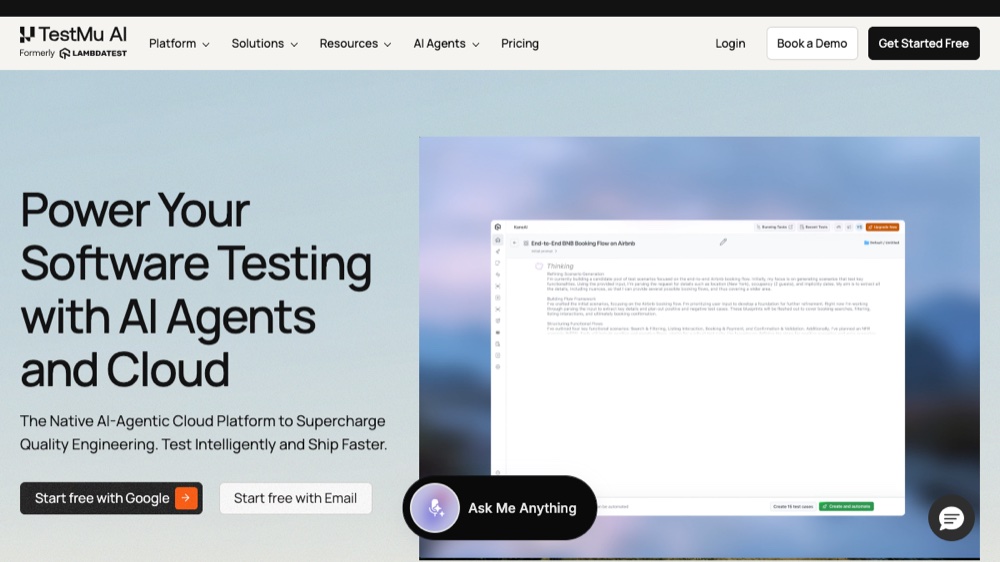Click the Create 15 test cases button
Image resolution: width=1000 pixels, height=562 pixels.
(x=793, y=507)
